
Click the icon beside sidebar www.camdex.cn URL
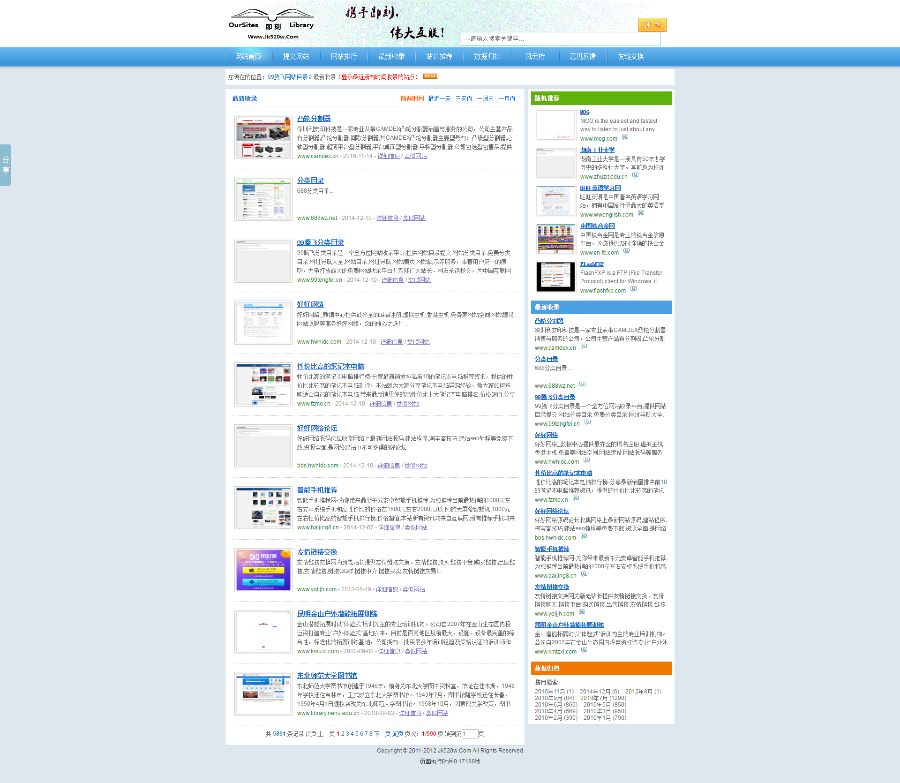coord(584,346)
